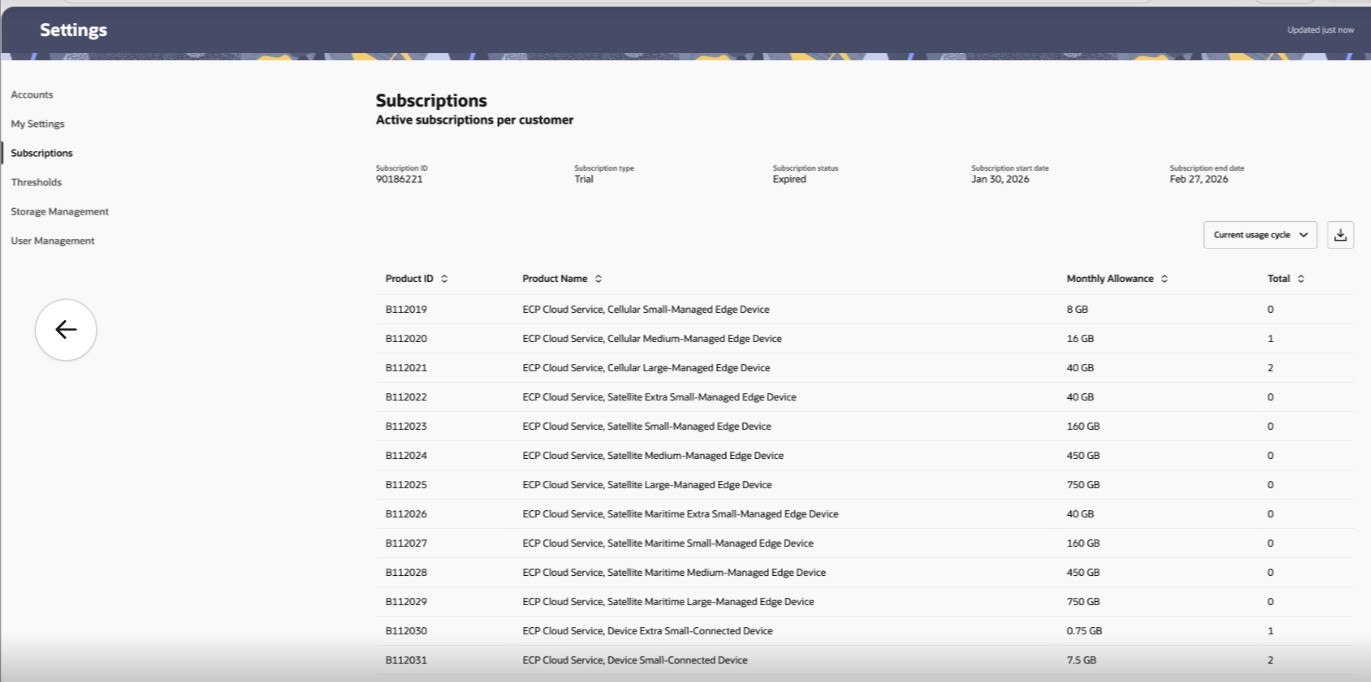Select product ID B112027
Viewport: 1371px width, 682px height.
(x=406, y=543)
